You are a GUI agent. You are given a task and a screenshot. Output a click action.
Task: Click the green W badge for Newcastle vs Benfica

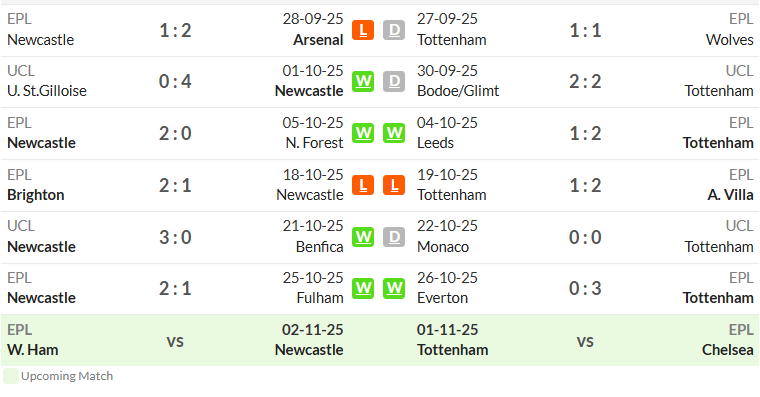[x=363, y=237]
